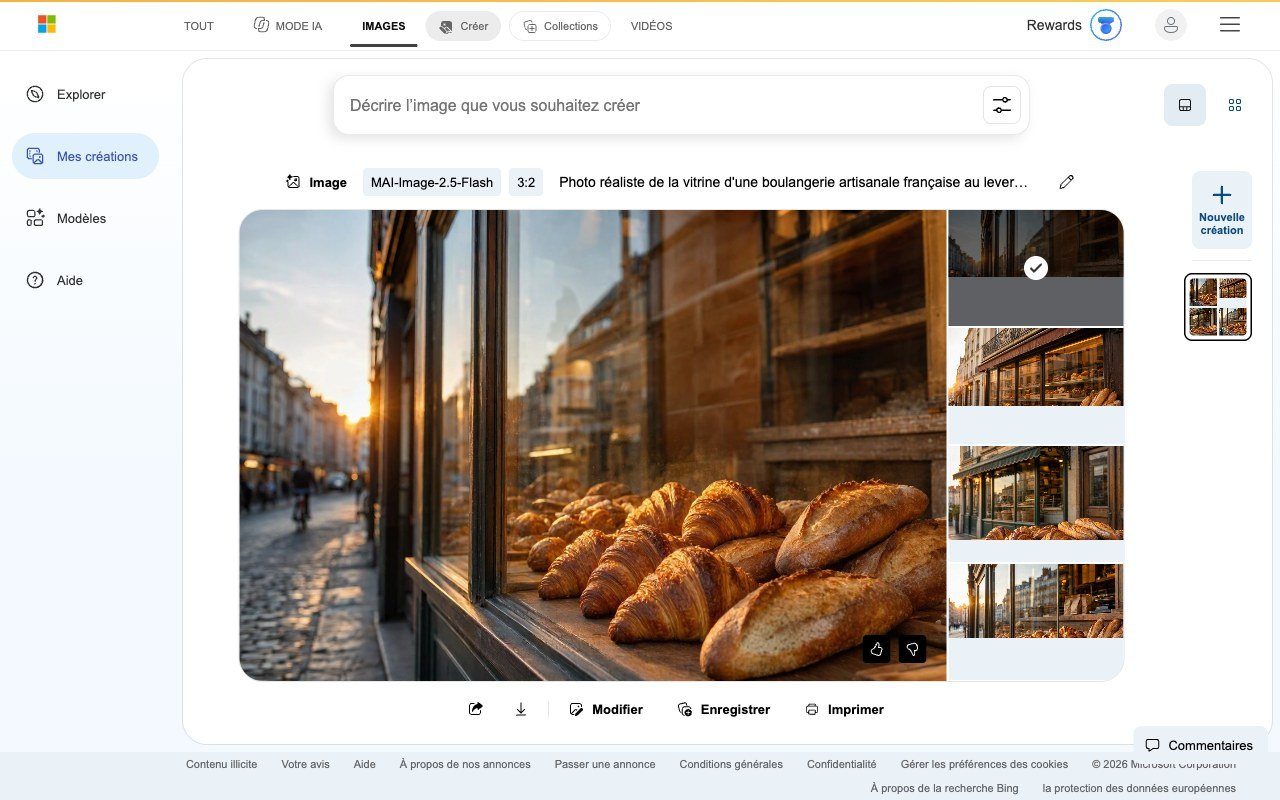Image resolution: width=1280 pixels, height=800 pixels.
Task: Switch to grid view layout
Action: pos(1235,105)
